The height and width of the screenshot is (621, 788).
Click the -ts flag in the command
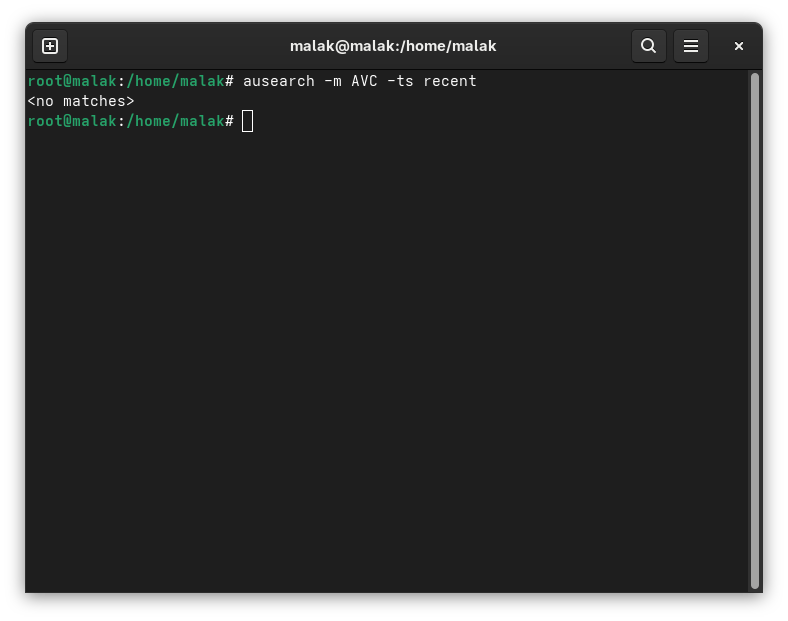point(400,81)
